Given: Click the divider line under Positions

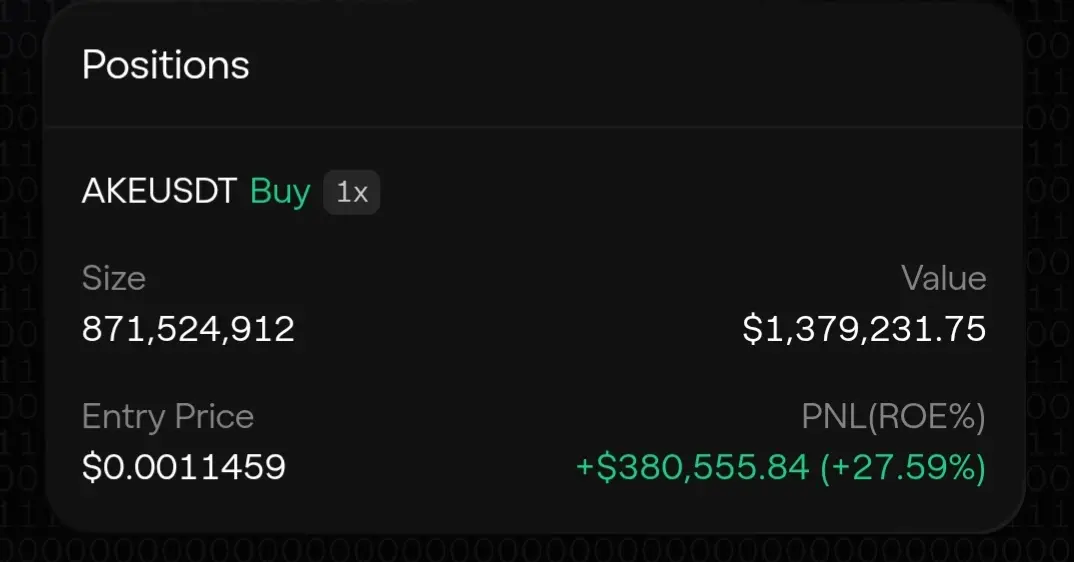Looking at the screenshot, I should (534, 127).
